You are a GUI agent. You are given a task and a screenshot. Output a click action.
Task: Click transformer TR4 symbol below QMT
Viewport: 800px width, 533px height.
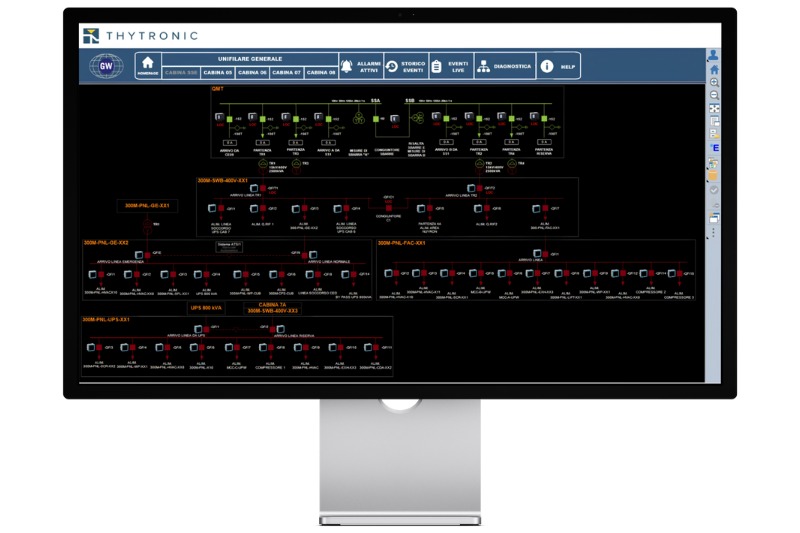(x=512, y=165)
